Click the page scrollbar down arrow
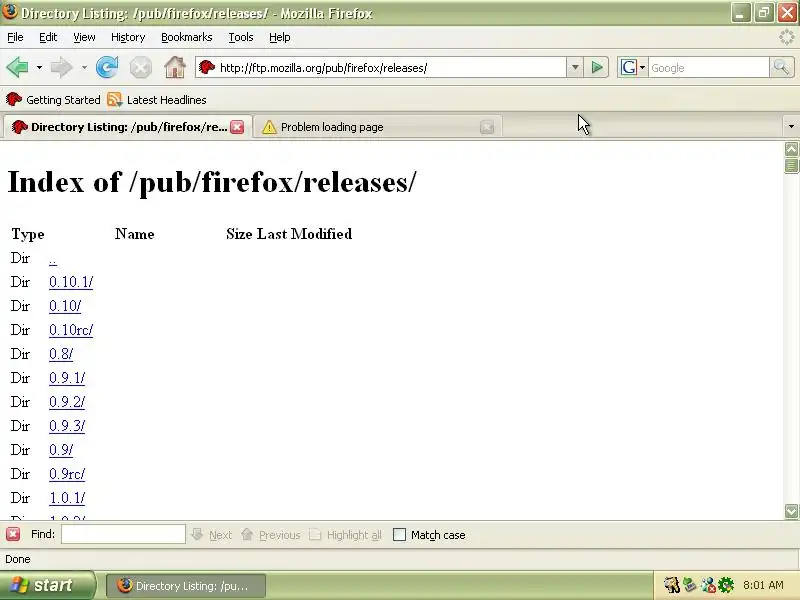This screenshot has width=800, height=600. click(791, 511)
